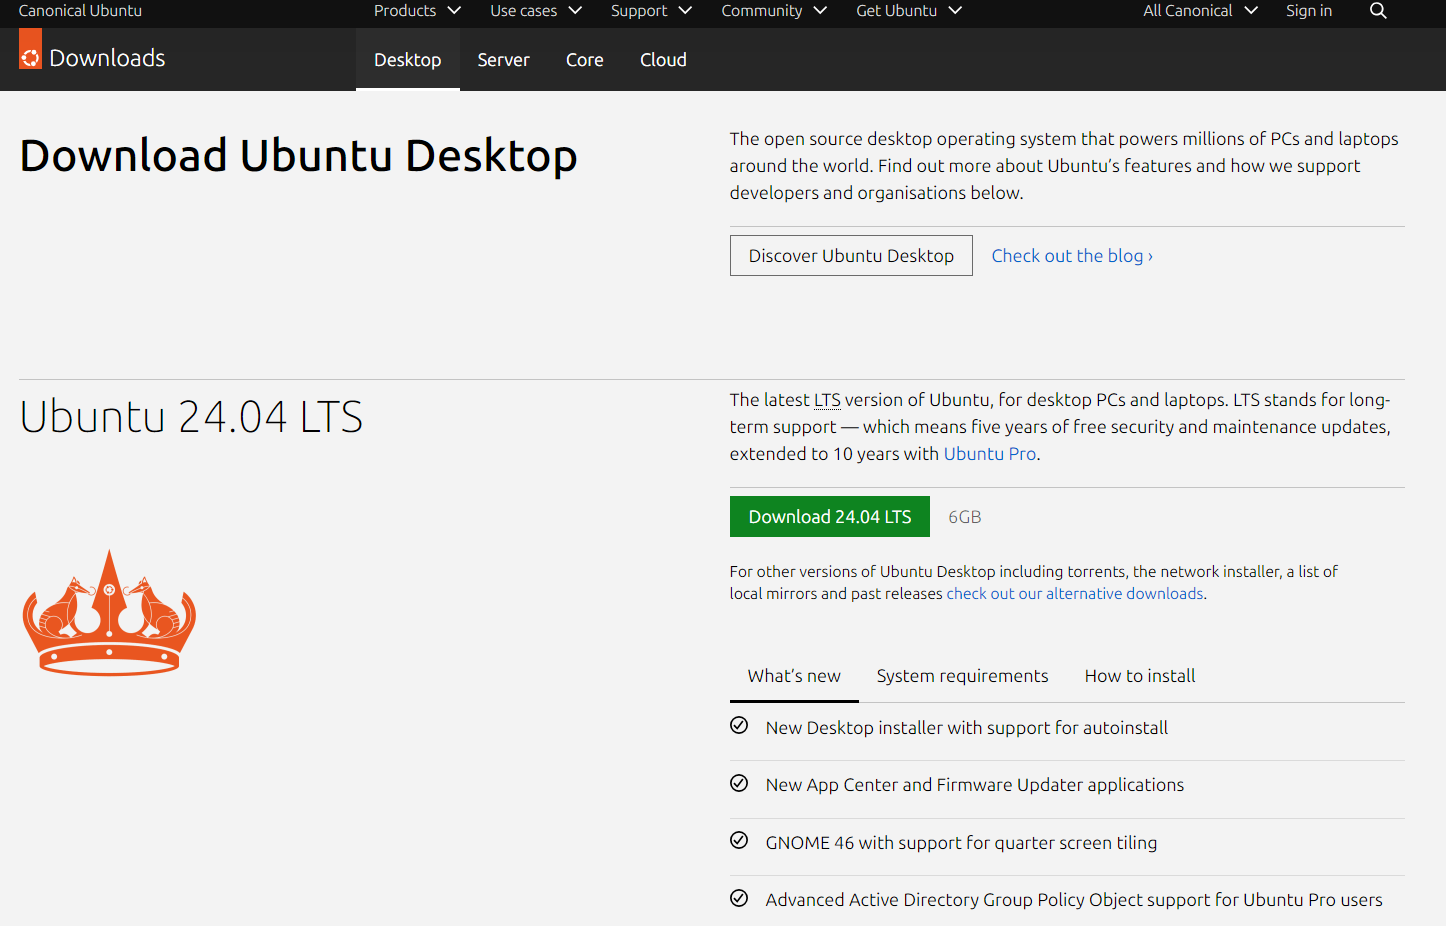Screen dimensions: 1446x926
Task: Click the Download 24.04 LTS button
Action: [x=829, y=516]
